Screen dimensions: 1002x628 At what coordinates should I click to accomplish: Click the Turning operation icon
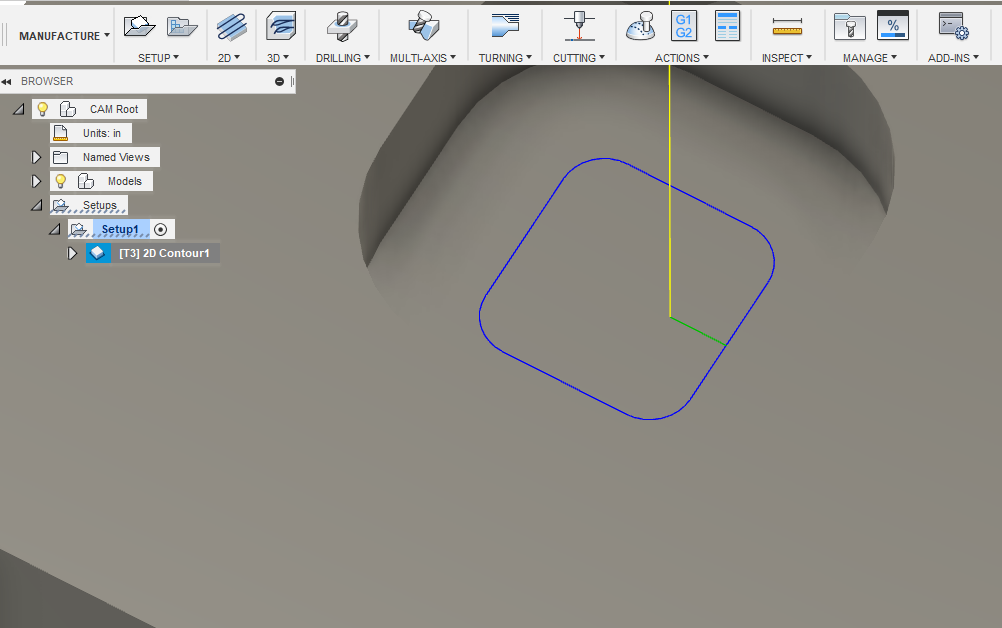click(x=505, y=25)
